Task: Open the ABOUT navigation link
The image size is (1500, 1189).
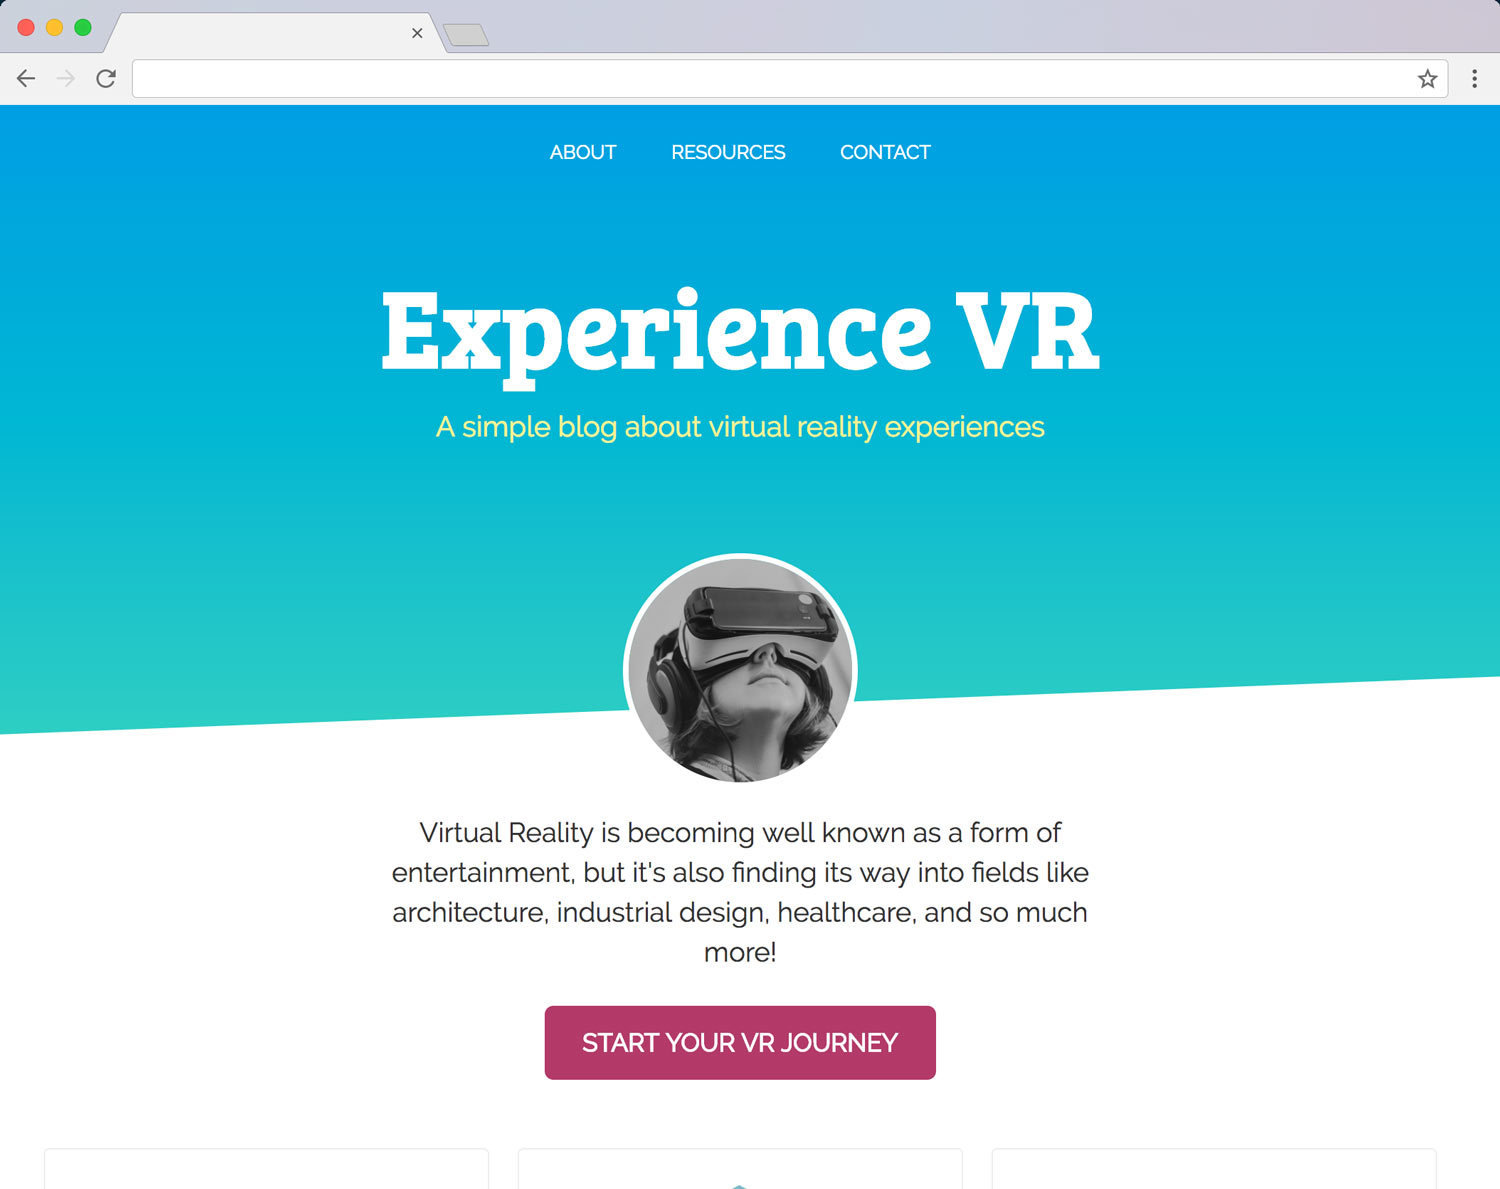Action: 583,152
